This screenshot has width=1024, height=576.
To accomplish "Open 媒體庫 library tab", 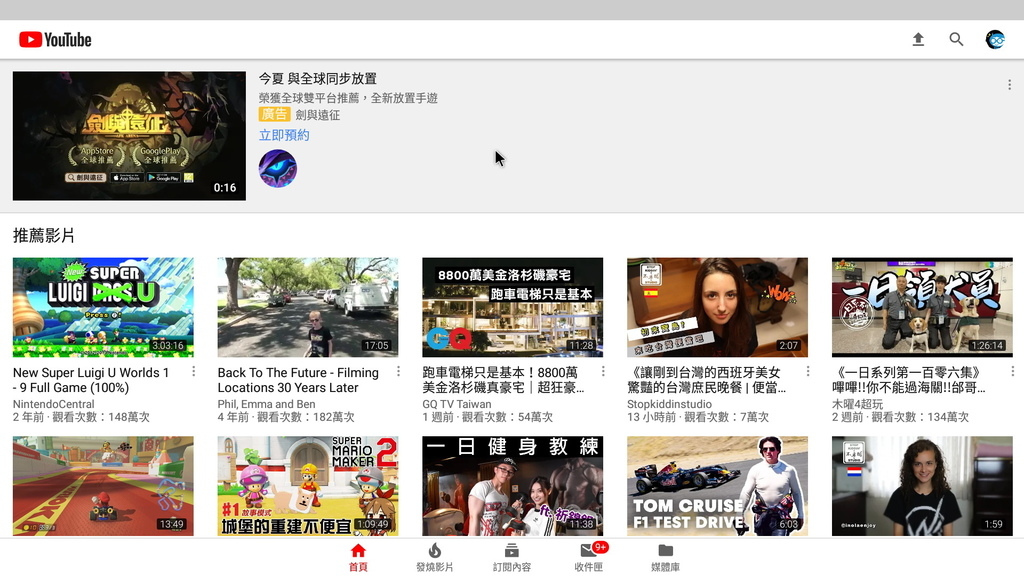I will (x=665, y=558).
